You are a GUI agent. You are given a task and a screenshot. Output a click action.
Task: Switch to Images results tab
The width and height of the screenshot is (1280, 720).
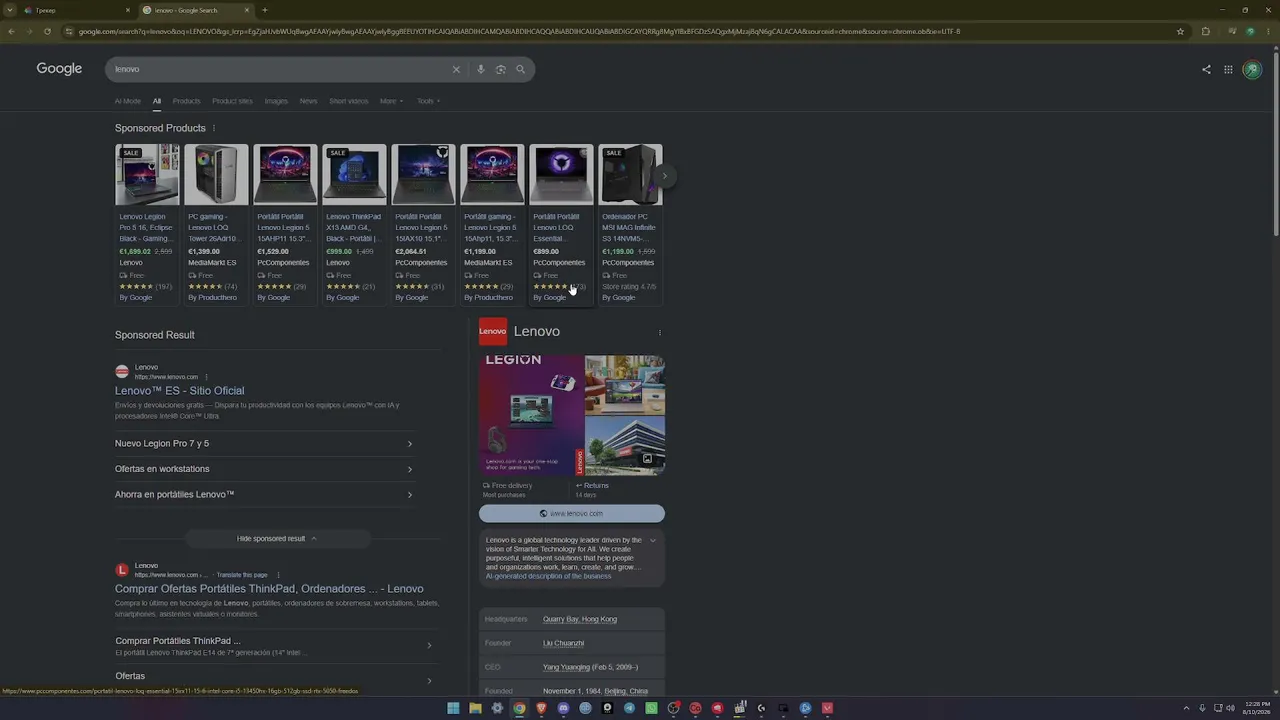(x=276, y=101)
